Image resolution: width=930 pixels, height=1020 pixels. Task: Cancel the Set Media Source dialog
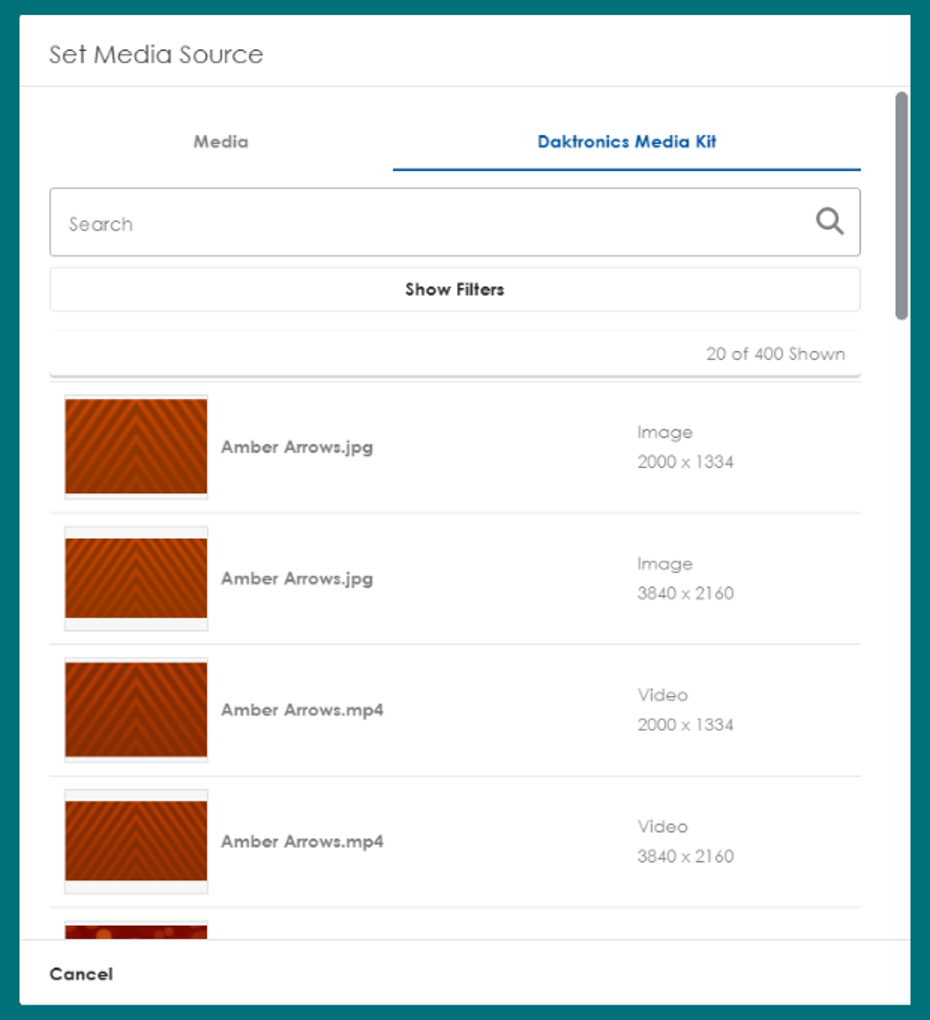coord(81,974)
